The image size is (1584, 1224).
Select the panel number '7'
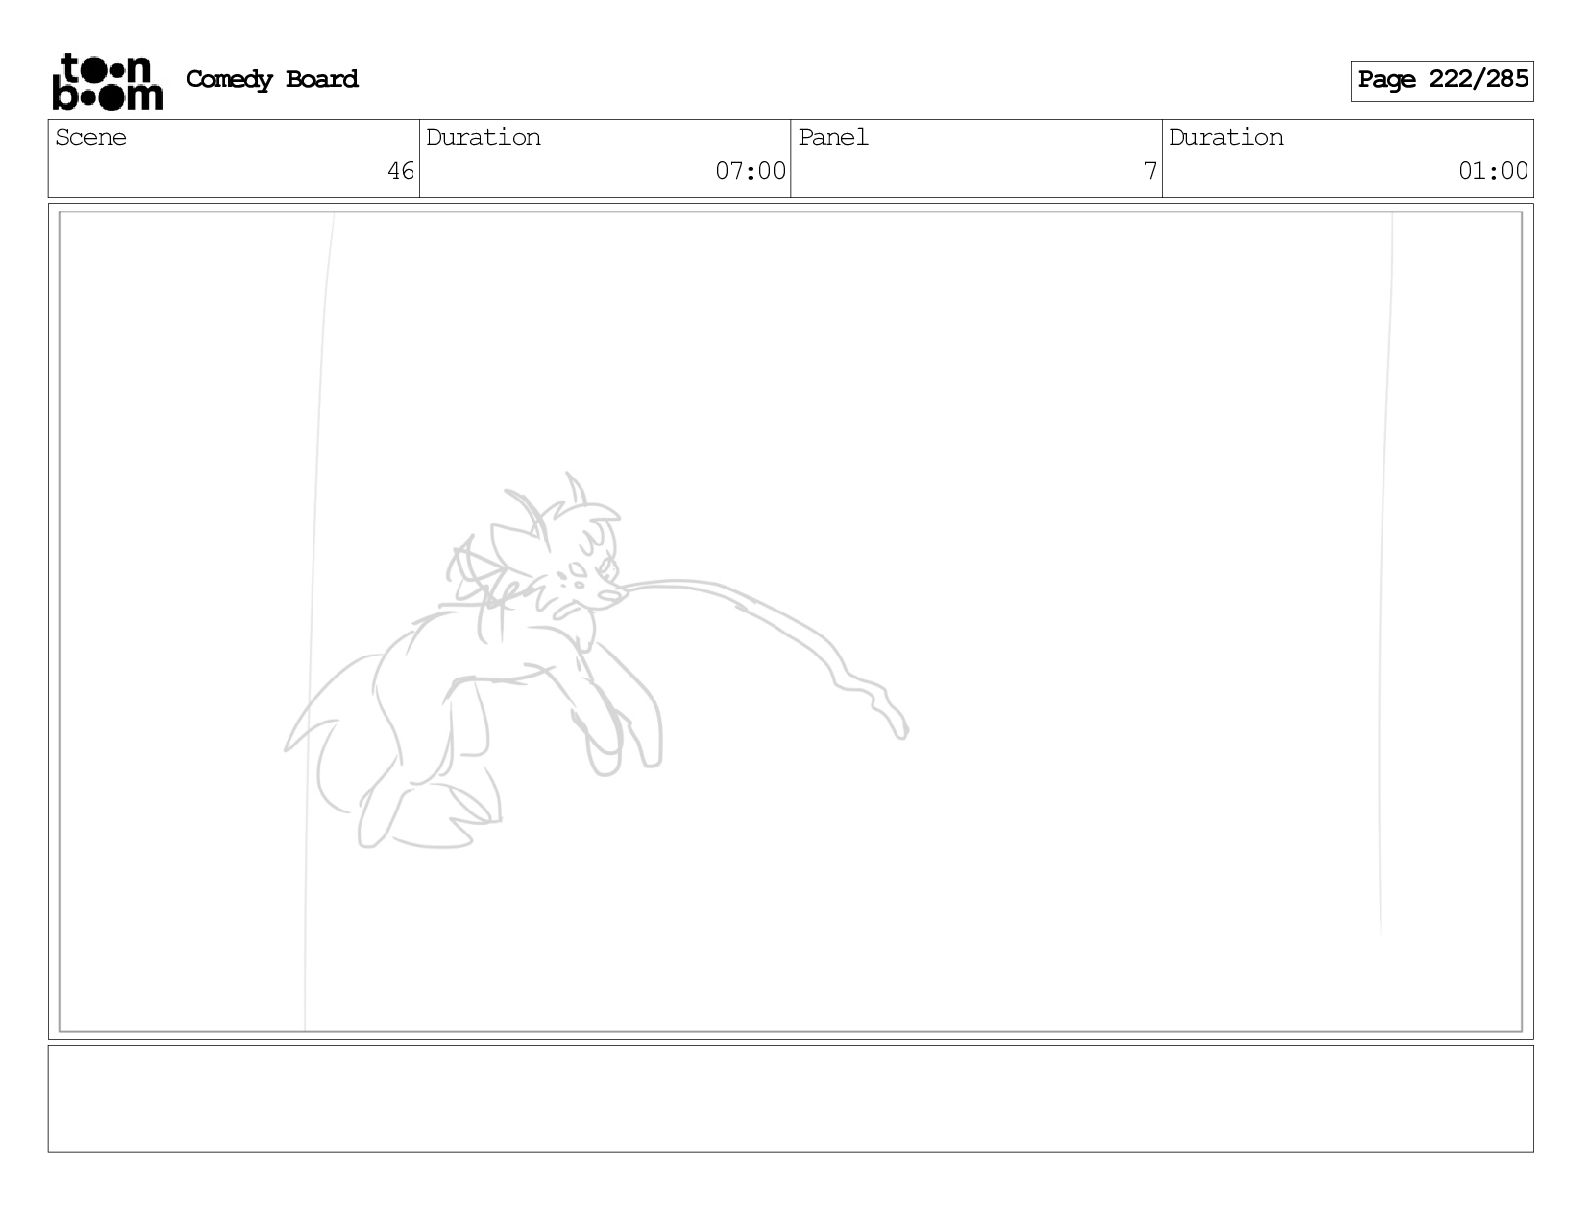point(1150,171)
